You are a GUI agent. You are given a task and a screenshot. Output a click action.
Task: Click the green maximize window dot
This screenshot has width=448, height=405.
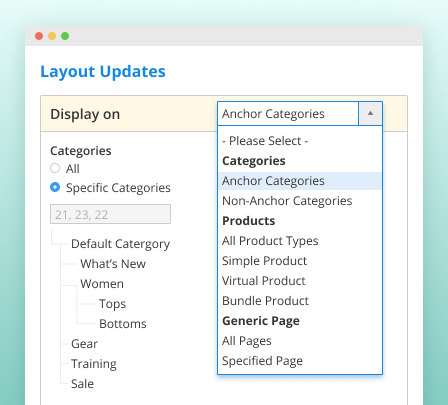[65, 36]
